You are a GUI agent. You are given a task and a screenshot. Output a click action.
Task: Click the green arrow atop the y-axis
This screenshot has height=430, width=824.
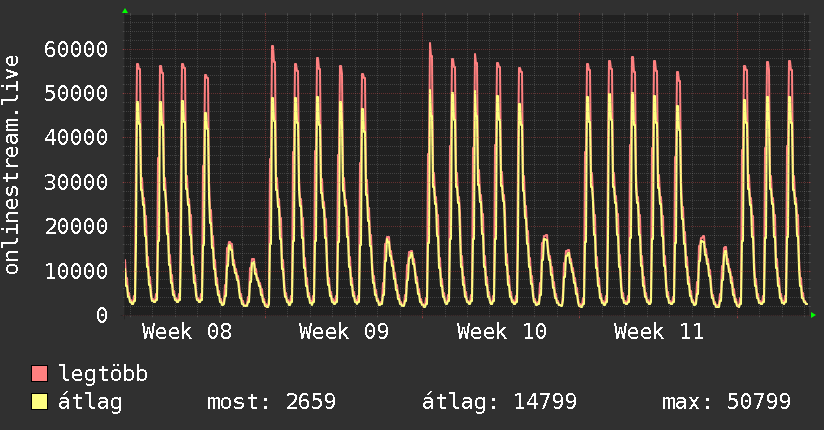click(x=125, y=11)
